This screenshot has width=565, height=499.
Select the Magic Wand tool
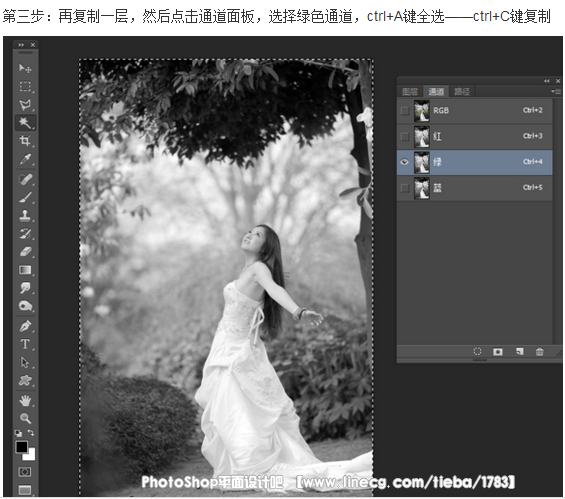(25, 122)
